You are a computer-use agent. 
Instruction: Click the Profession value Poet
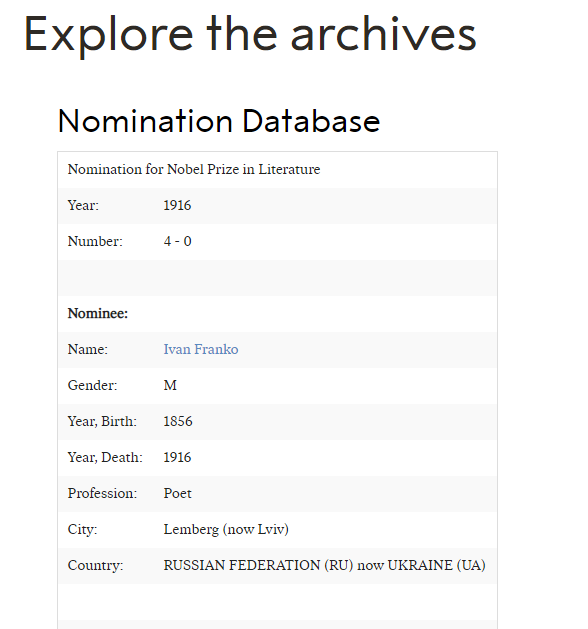pyautogui.click(x=177, y=493)
